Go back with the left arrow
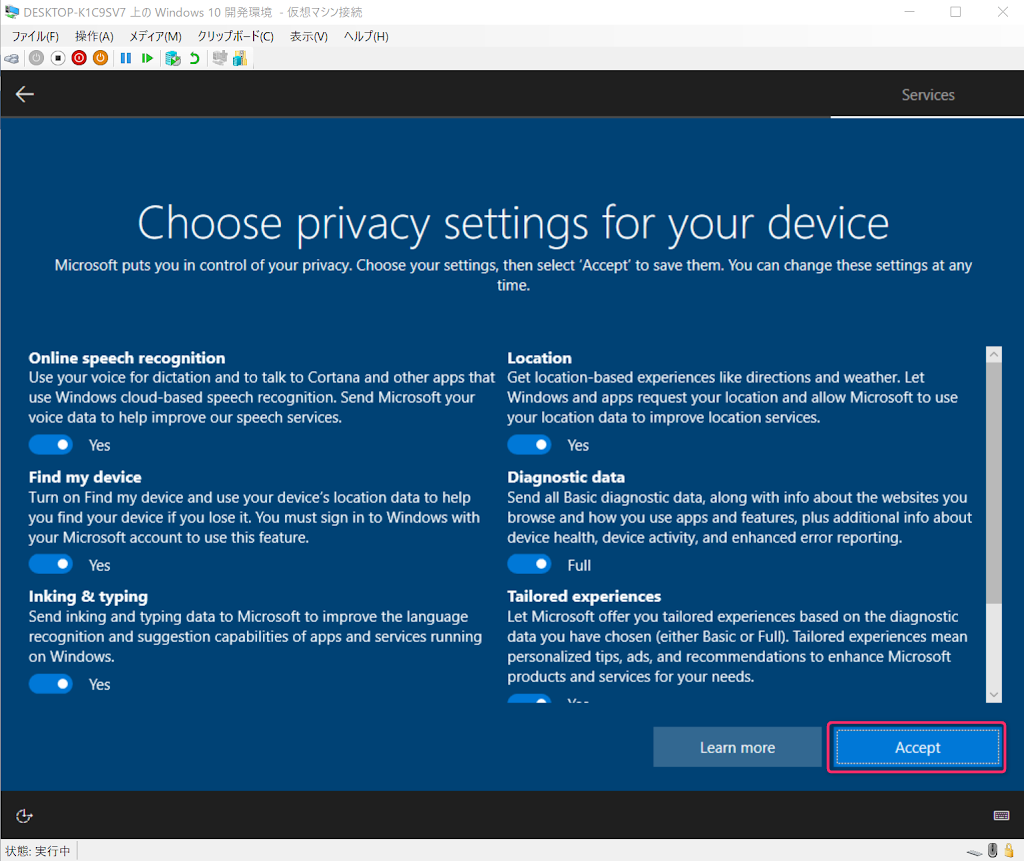Viewport: 1024px width, 861px height. coord(25,94)
